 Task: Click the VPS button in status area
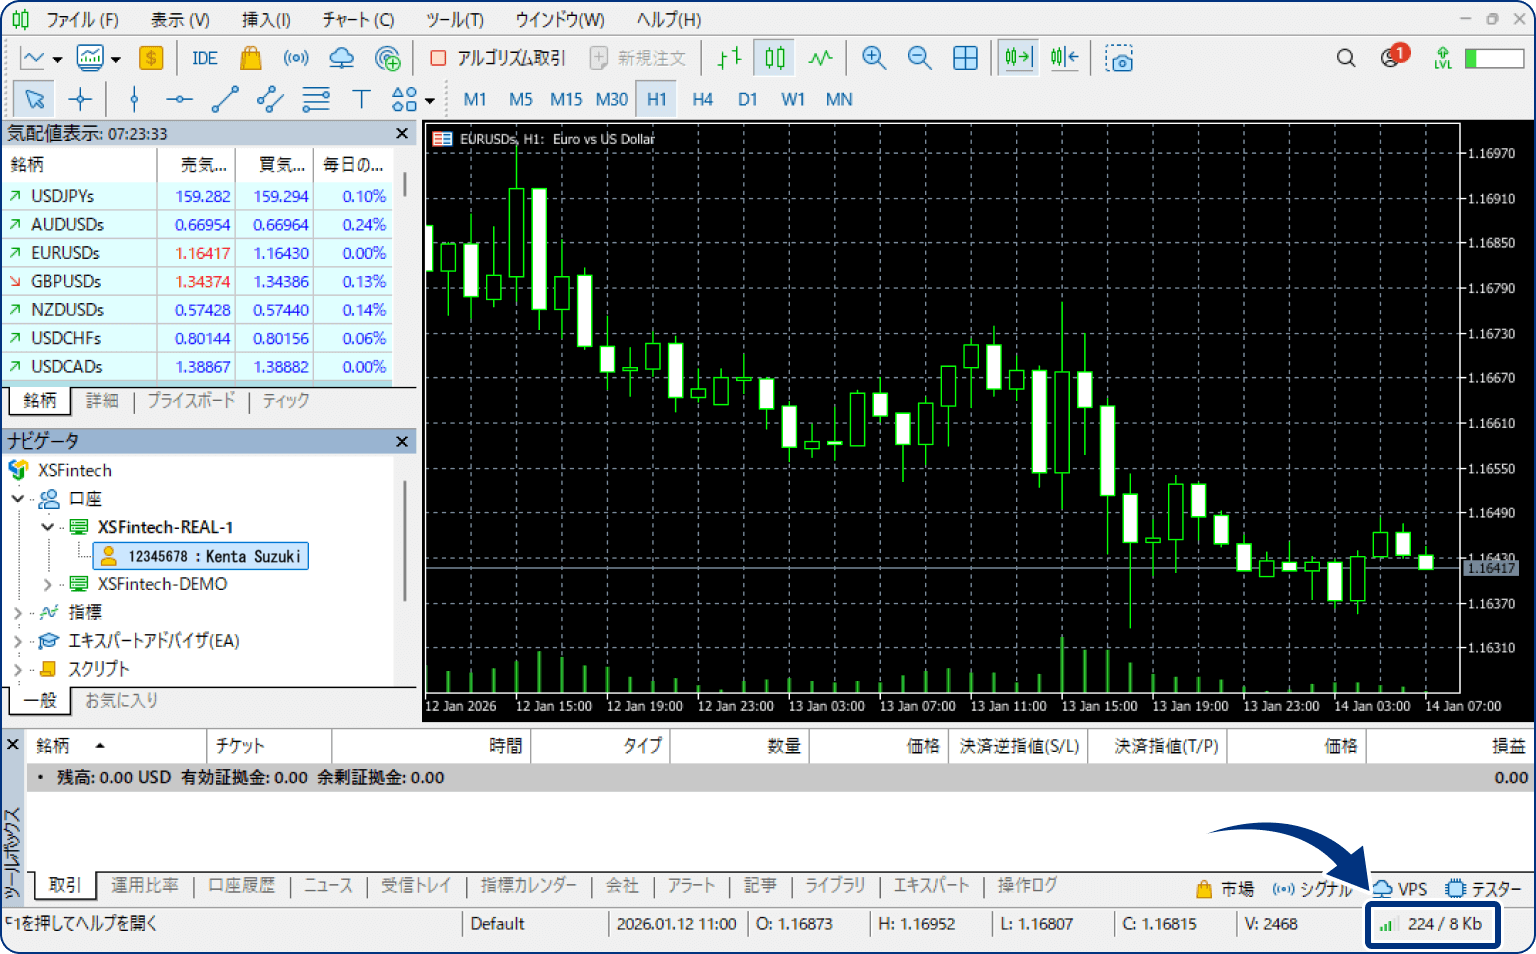click(1400, 888)
